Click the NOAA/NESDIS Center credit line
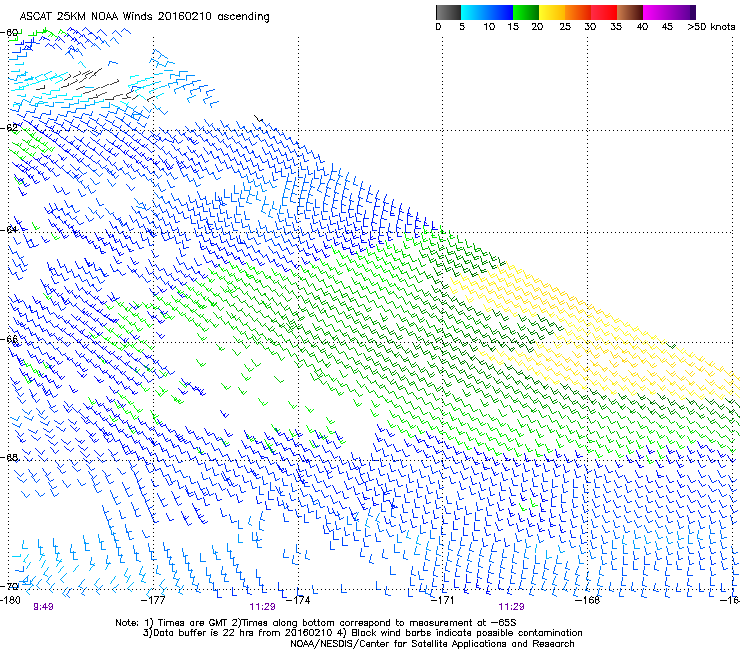Screen dimensions: 740x650 [432, 644]
